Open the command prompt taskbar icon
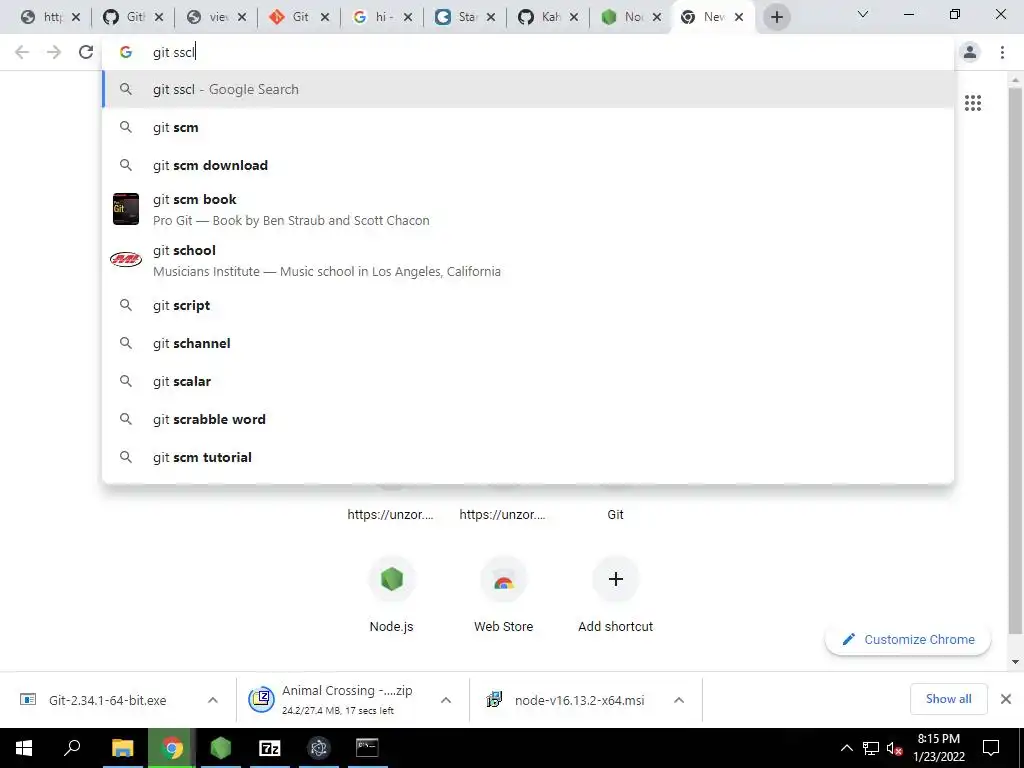1024x768 pixels. point(367,748)
